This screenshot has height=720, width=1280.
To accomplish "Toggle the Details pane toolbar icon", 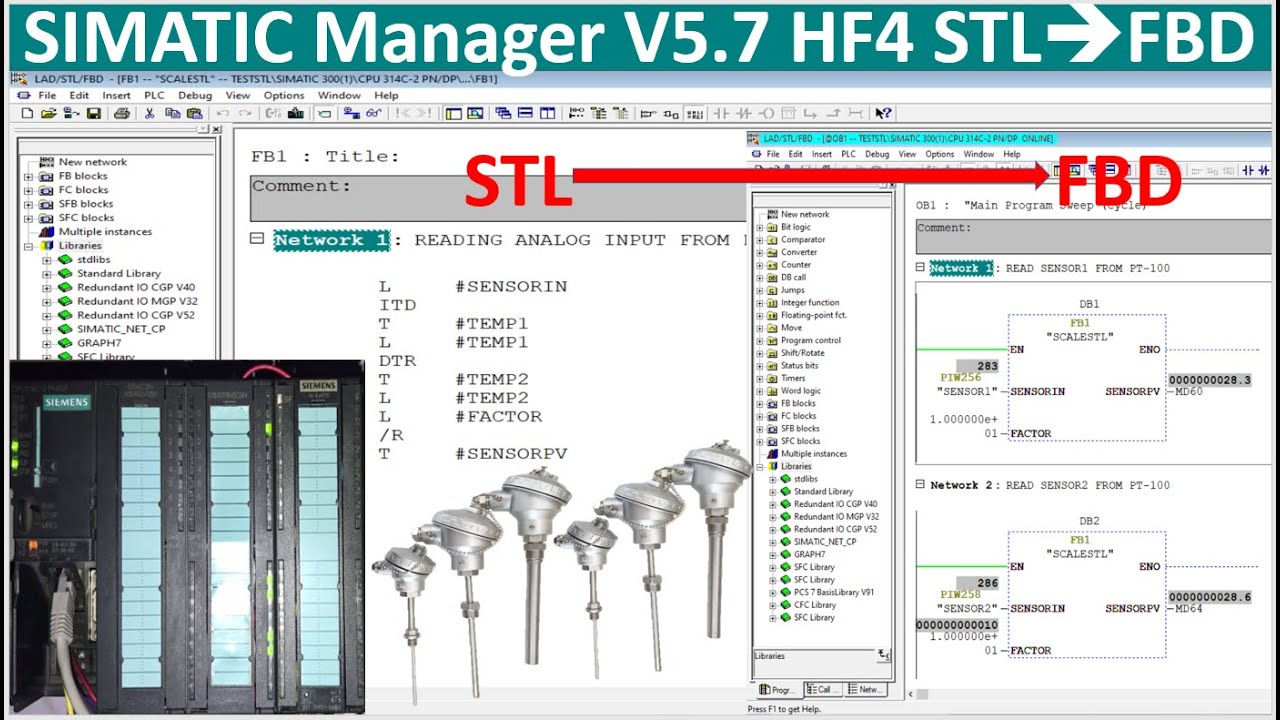I will 475,113.
